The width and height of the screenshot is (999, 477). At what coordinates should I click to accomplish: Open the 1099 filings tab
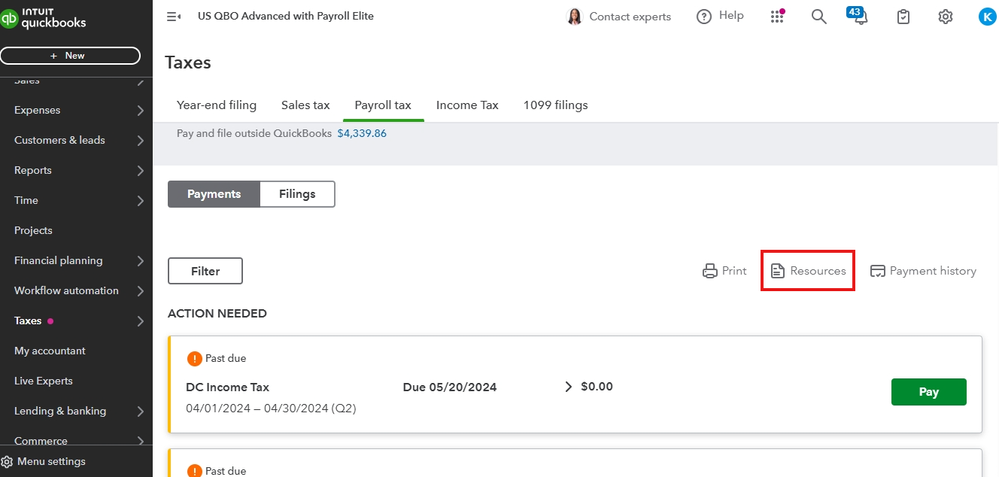click(x=555, y=105)
